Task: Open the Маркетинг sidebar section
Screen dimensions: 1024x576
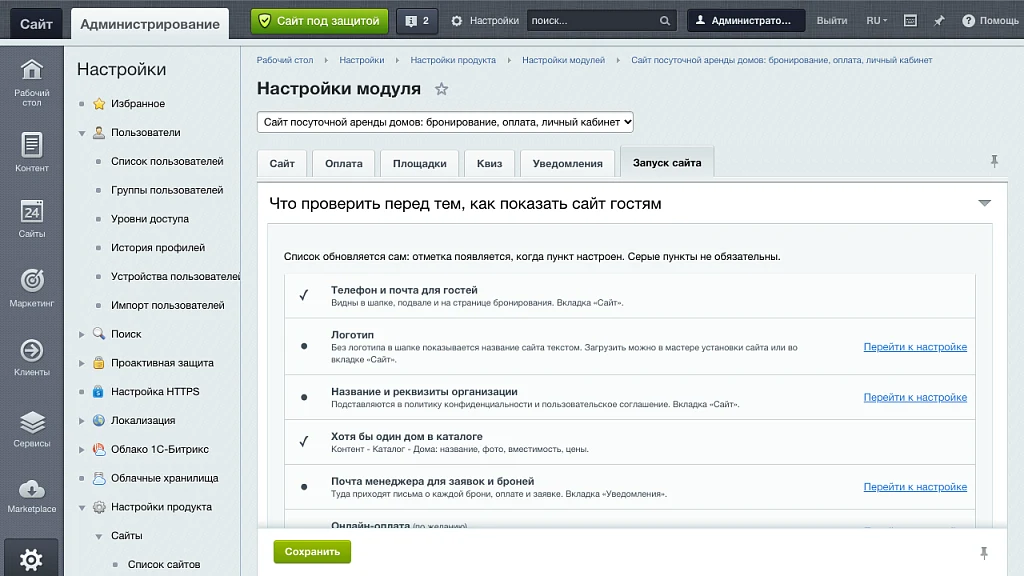Action: (x=31, y=288)
